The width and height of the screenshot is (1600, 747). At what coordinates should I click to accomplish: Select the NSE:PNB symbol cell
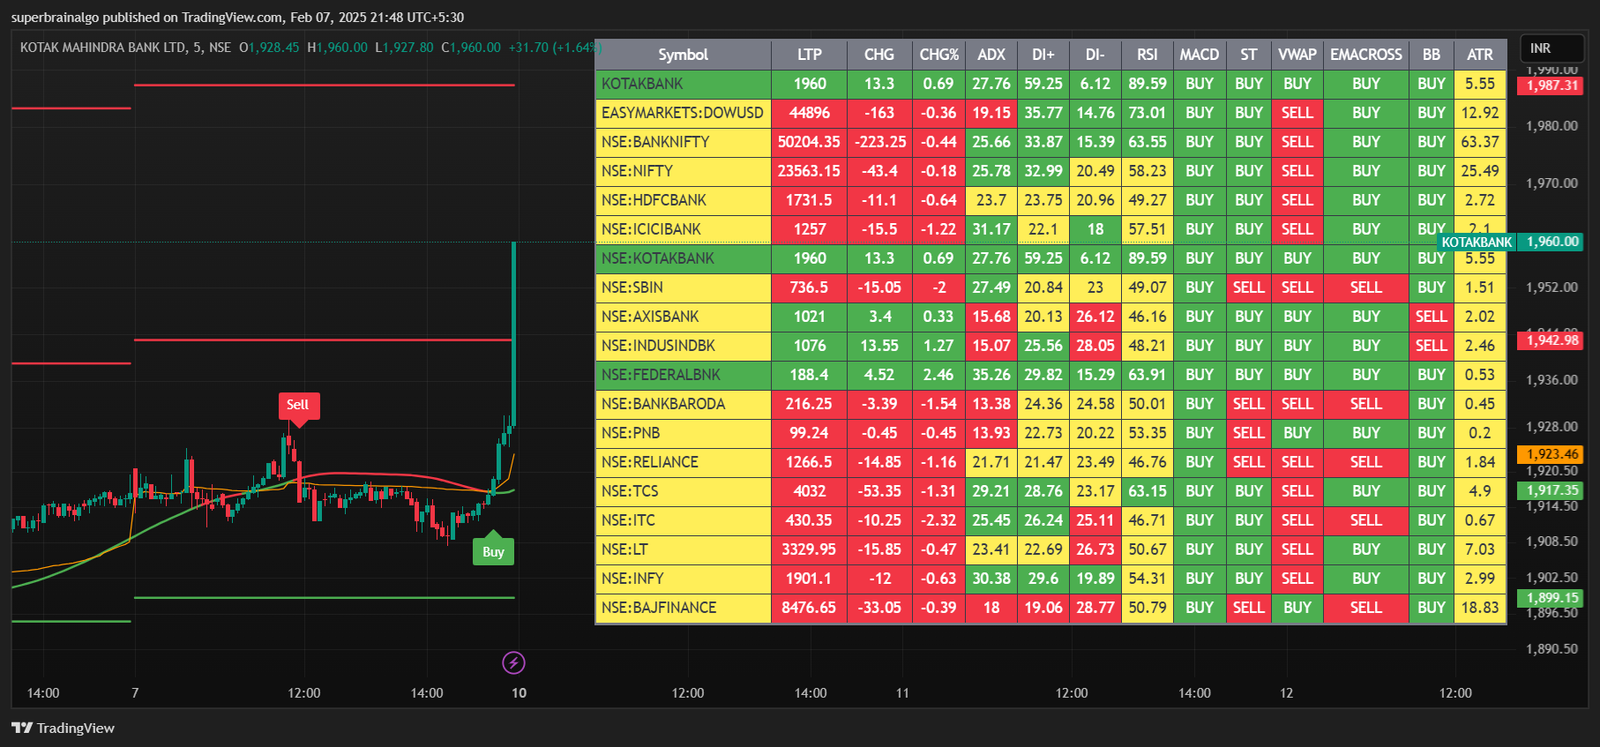click(x=683, y=433)
